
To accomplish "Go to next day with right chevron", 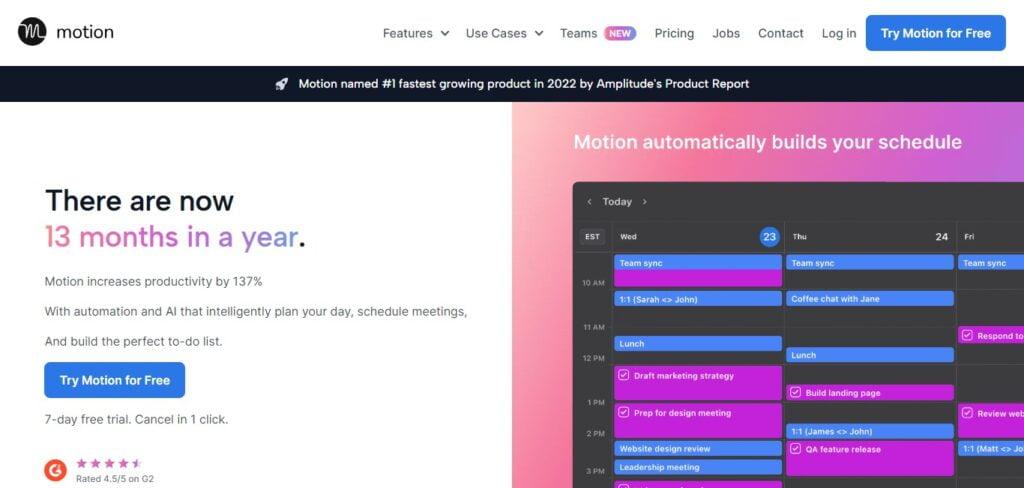I will point(645,202).
